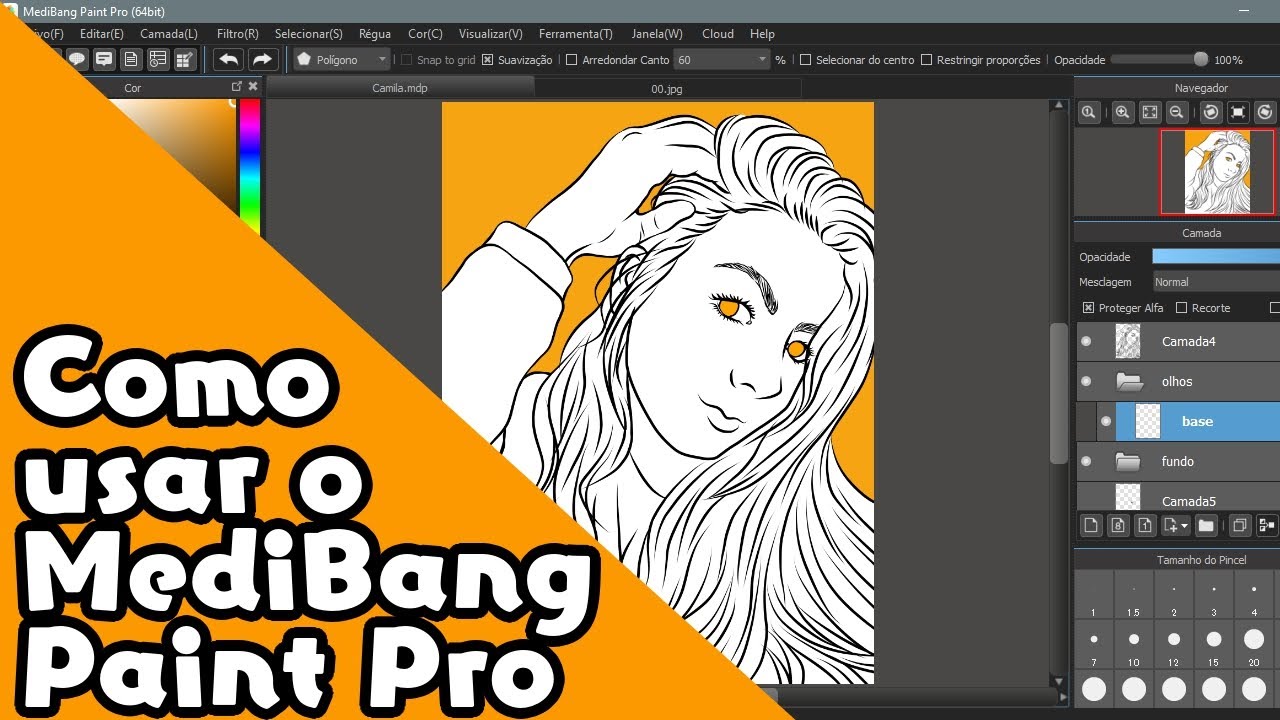Float the Cor panel window
The height and width of the screenshot is (720, 1280).
237,87
